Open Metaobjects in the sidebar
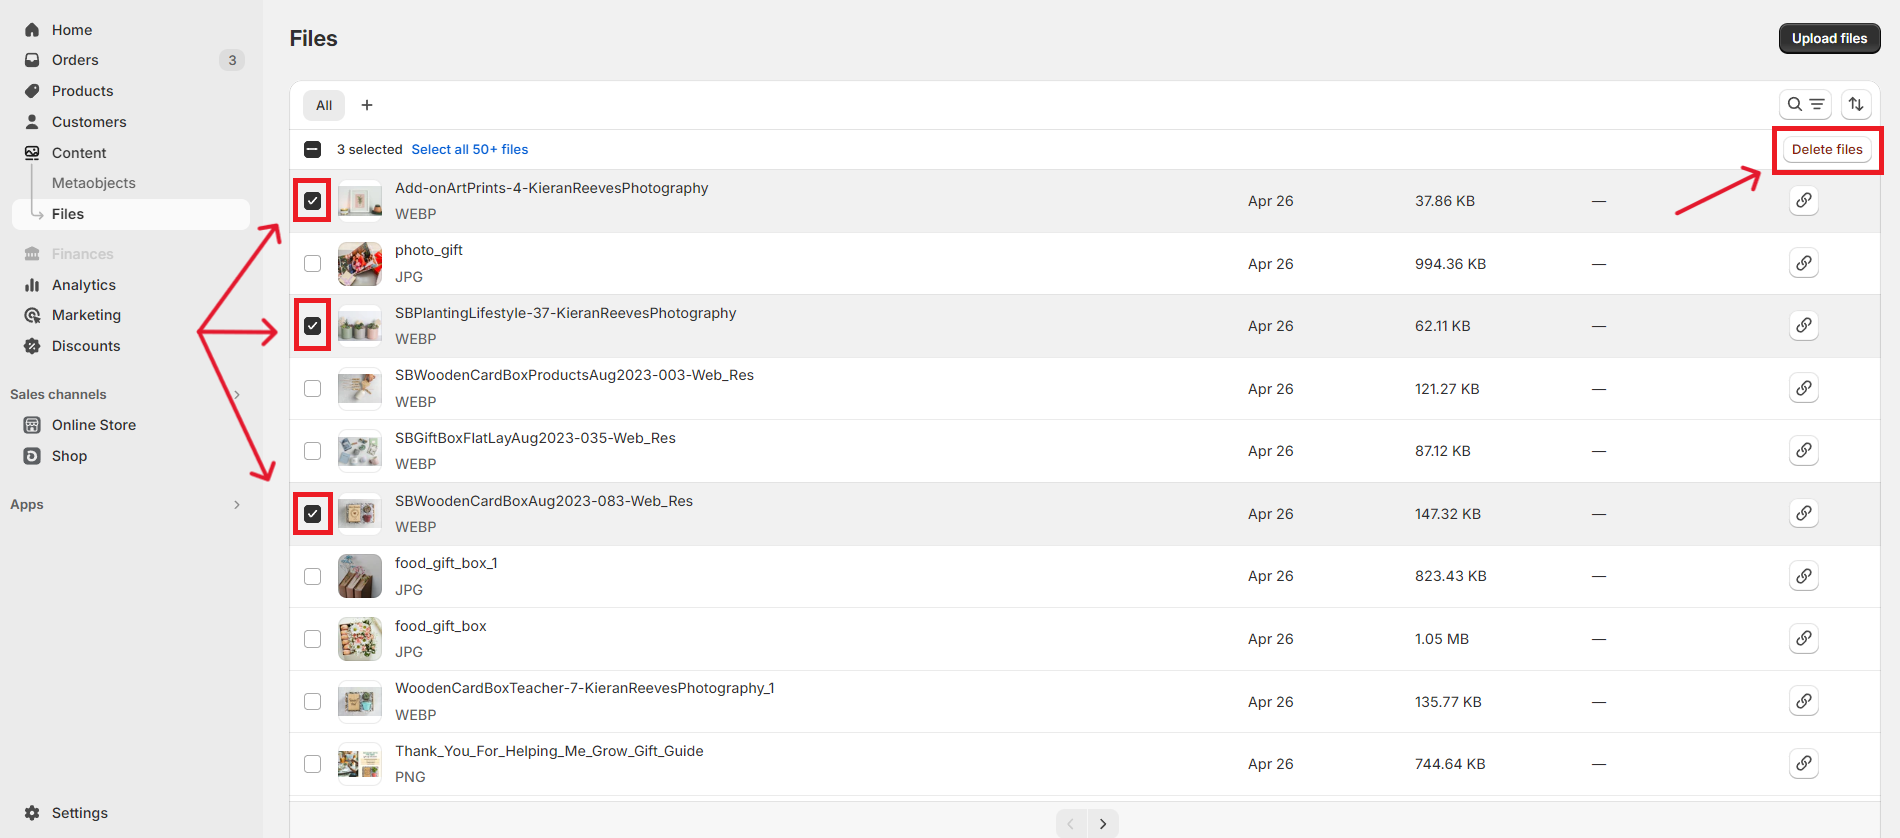The image size is (1900, 838). (x=93, y=183)
